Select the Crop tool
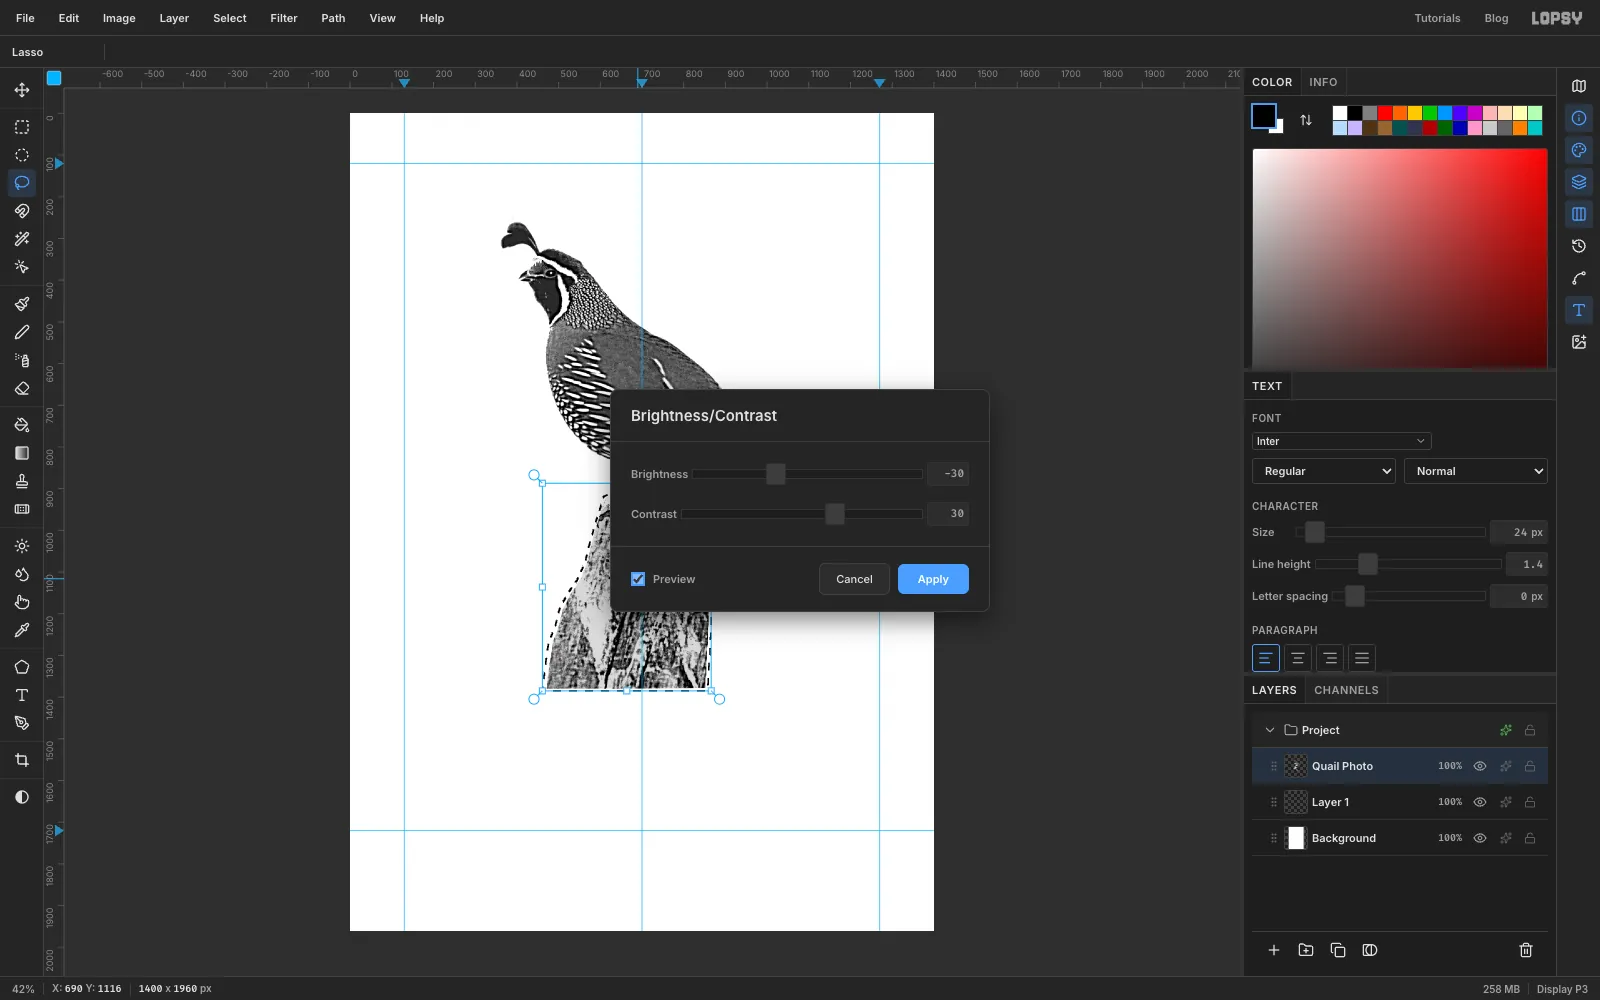The width and height of the screenshot is (1600, 1000). pos(21,760)
